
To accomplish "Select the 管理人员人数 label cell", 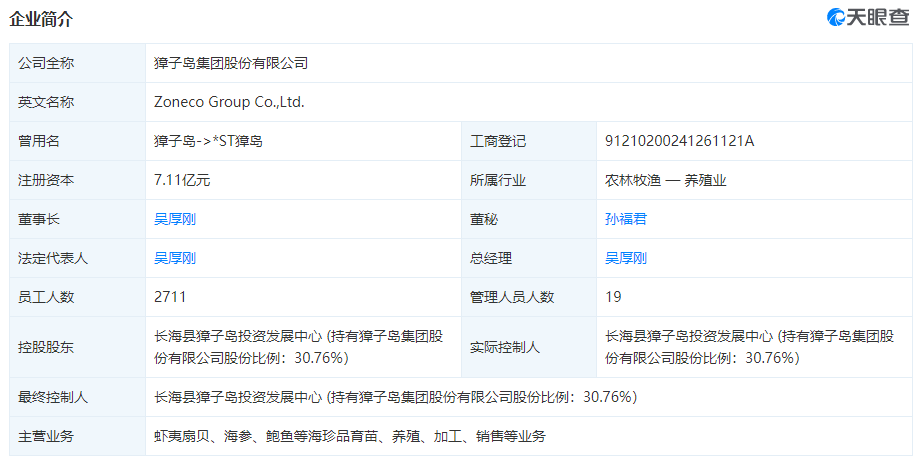I will (529, 297).
